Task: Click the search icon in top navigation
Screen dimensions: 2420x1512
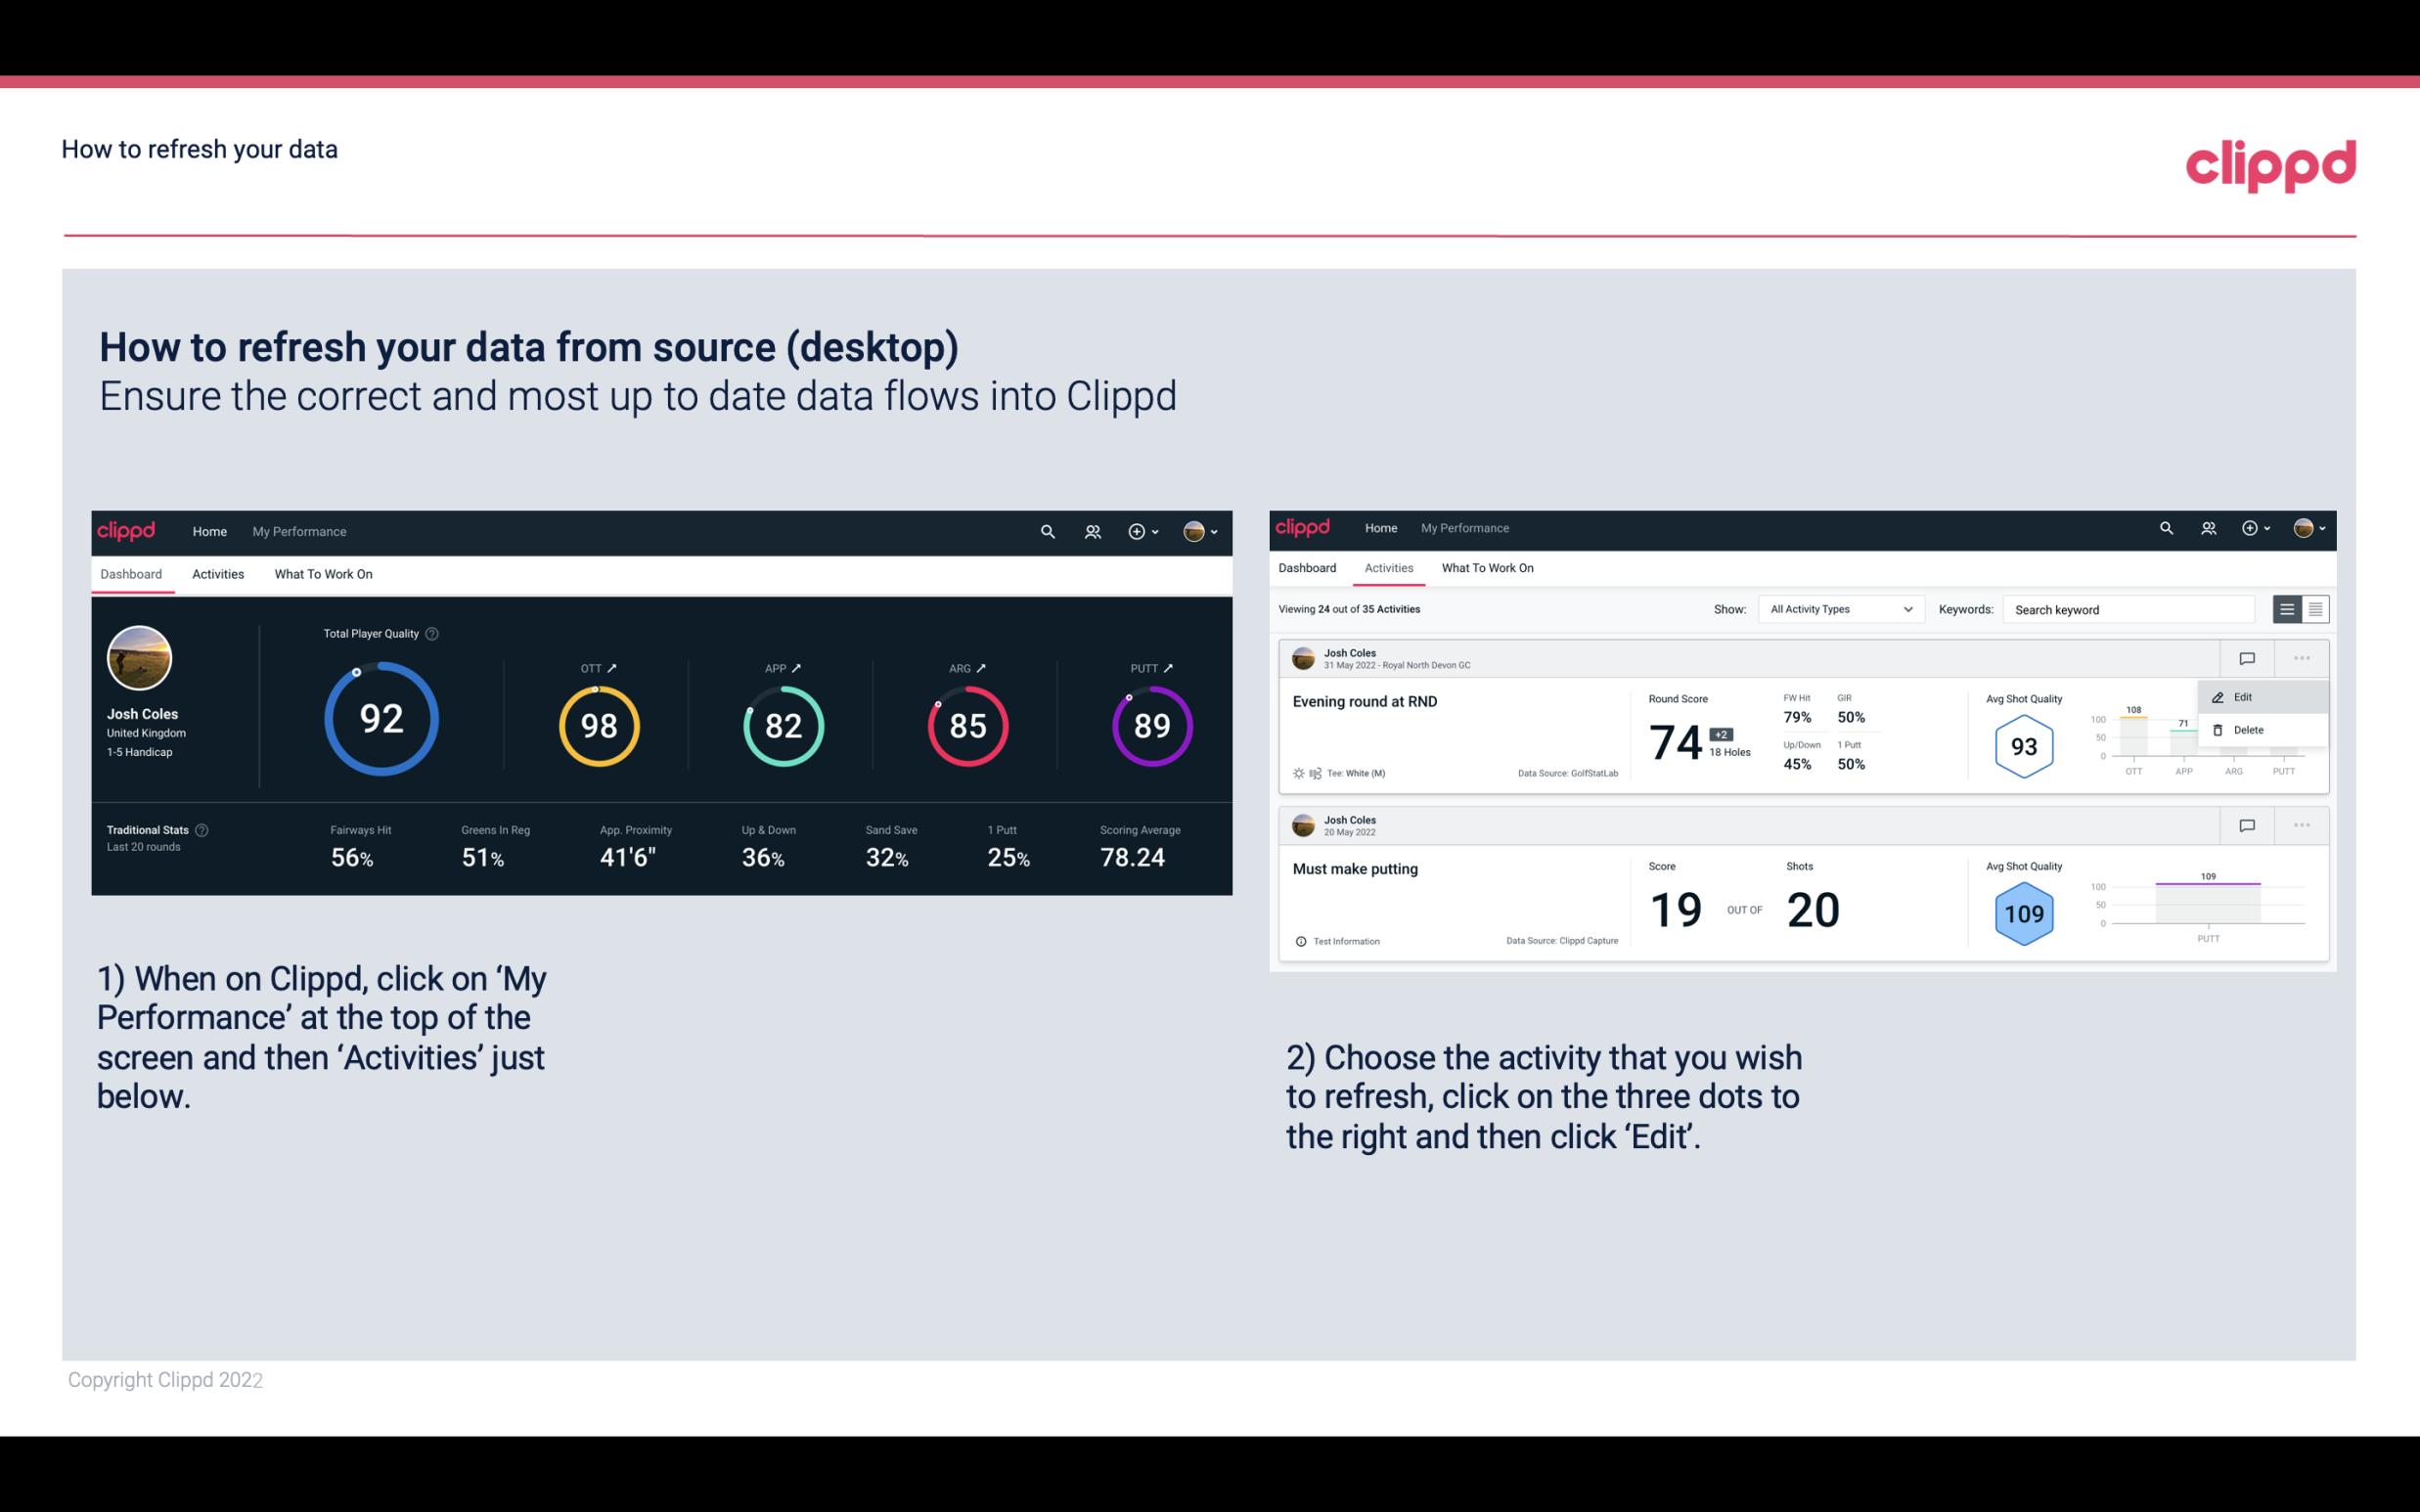Action: (1047, 531)
